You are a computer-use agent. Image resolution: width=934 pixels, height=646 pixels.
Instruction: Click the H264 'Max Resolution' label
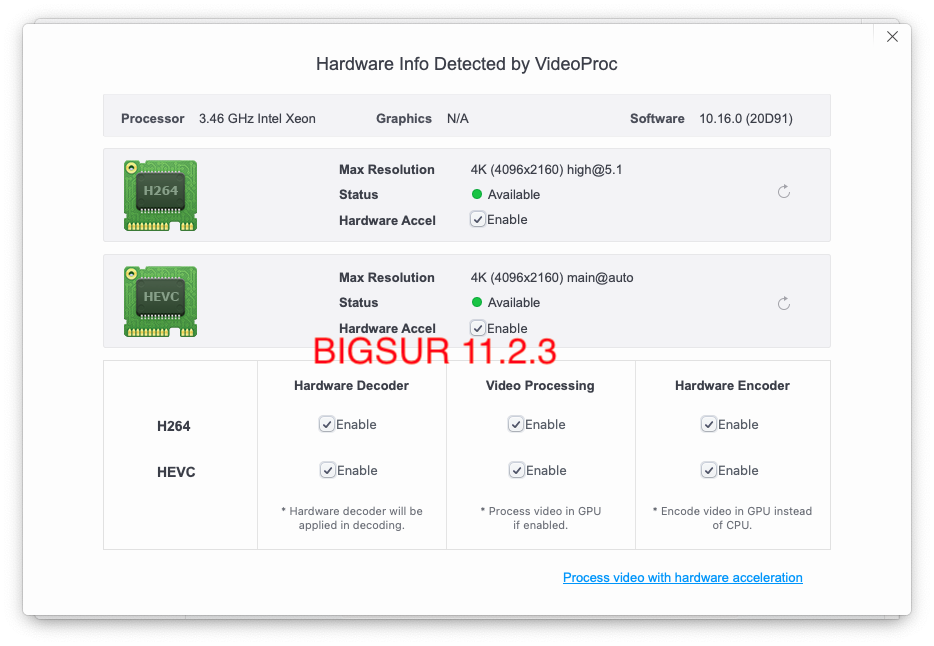(x=387, y=170)
